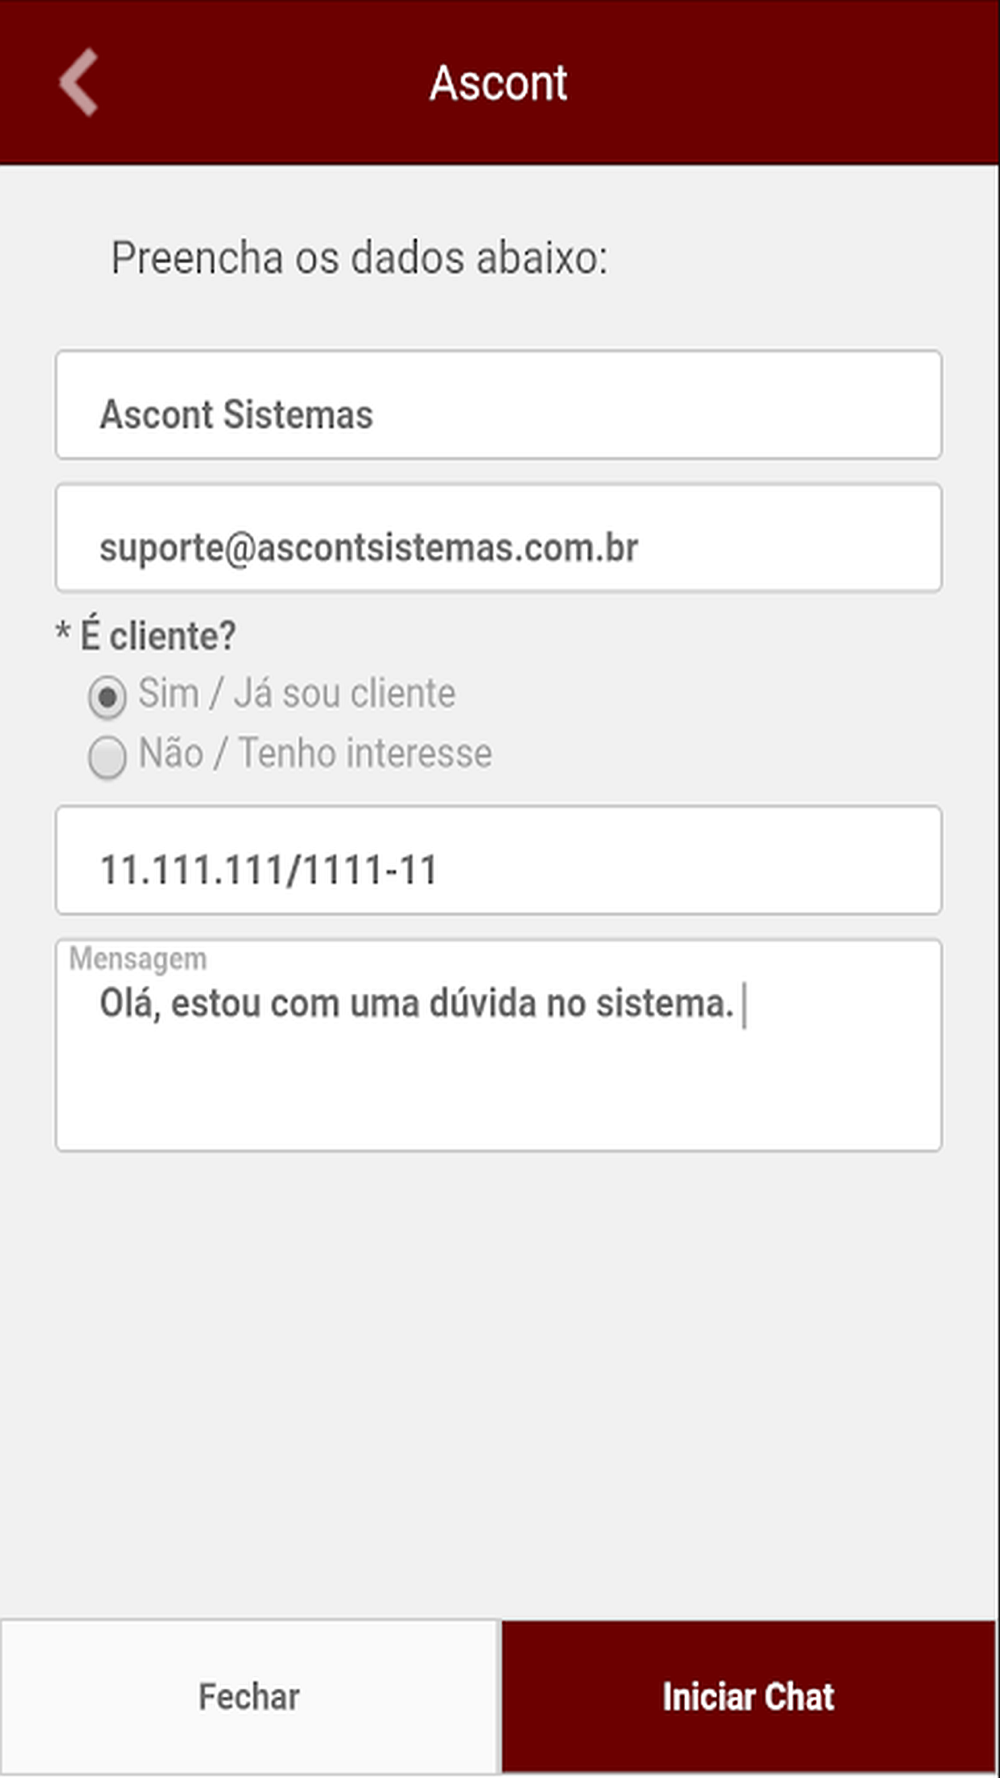This screenshot has width=1000, height=1778.
Task: Select the Não radio button circle
Action: click(107, 756)
